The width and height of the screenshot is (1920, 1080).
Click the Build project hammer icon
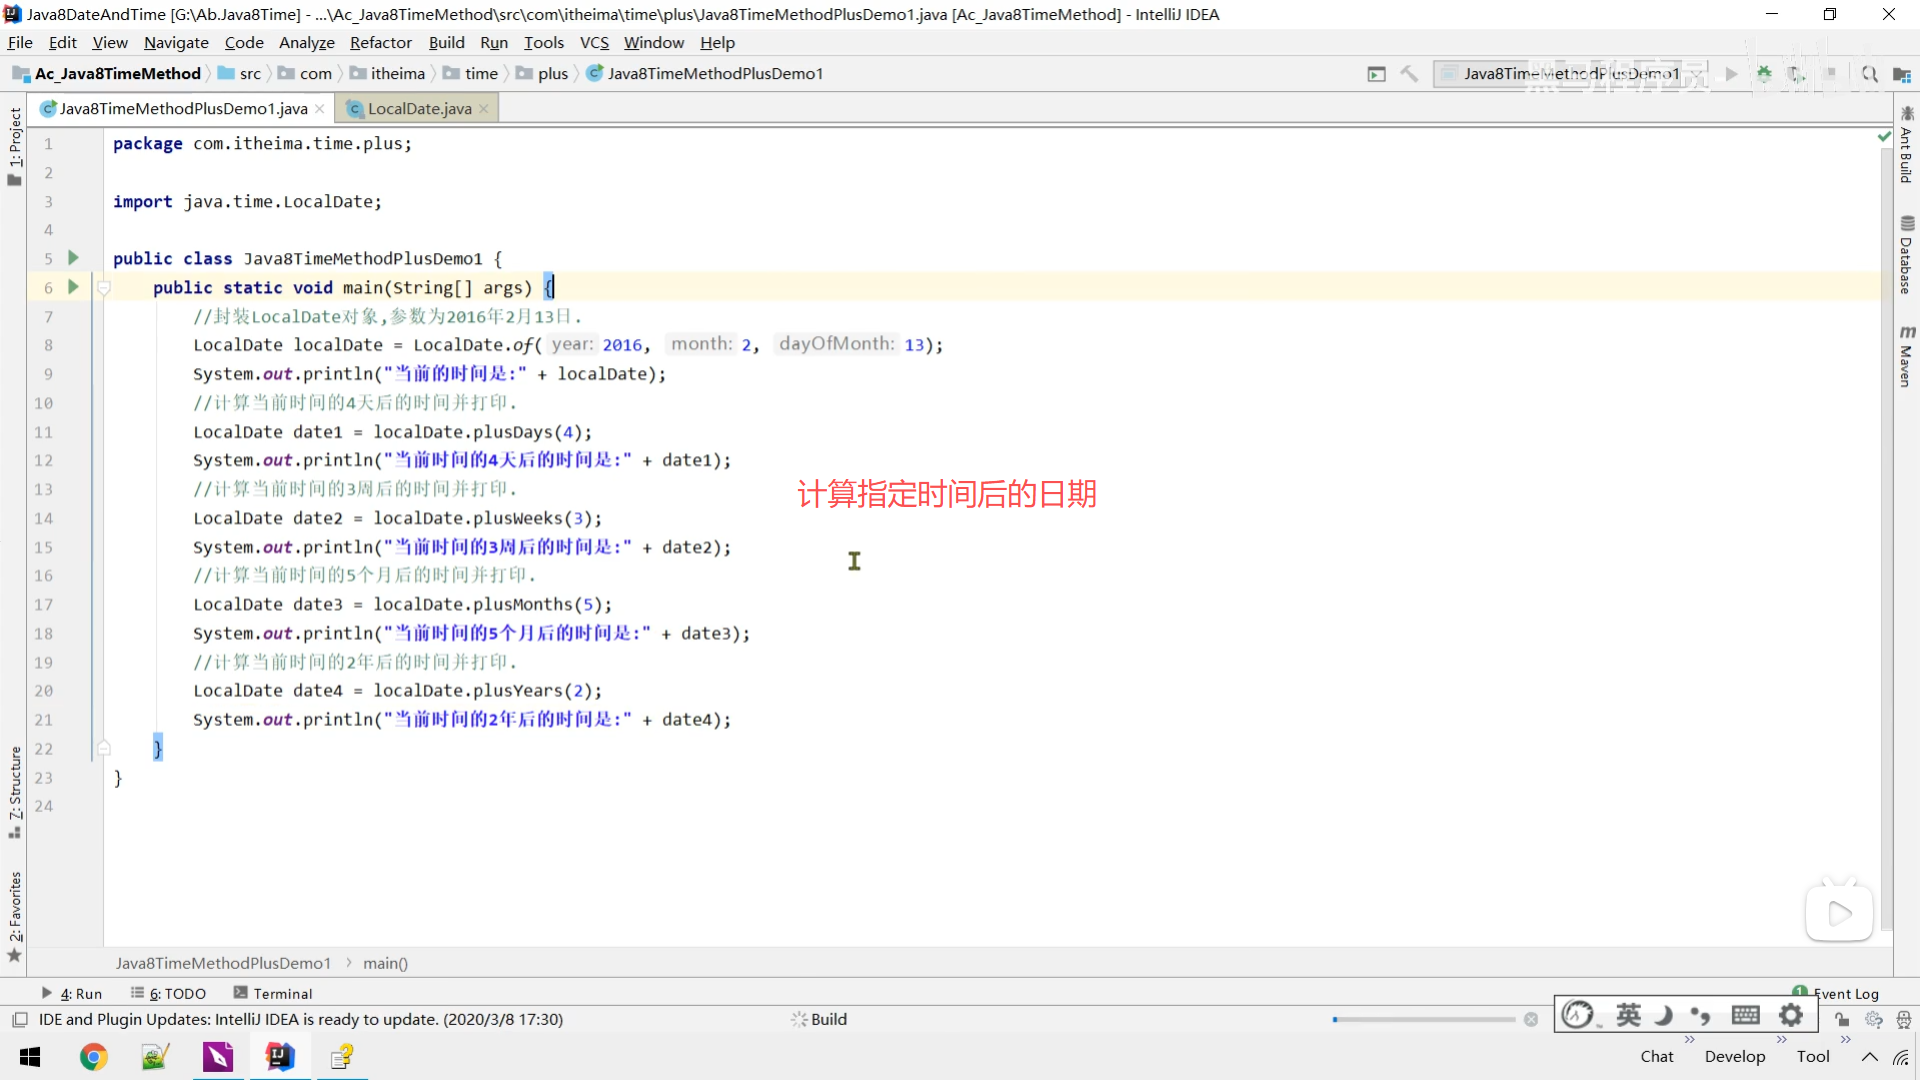tap(1409, 74)
